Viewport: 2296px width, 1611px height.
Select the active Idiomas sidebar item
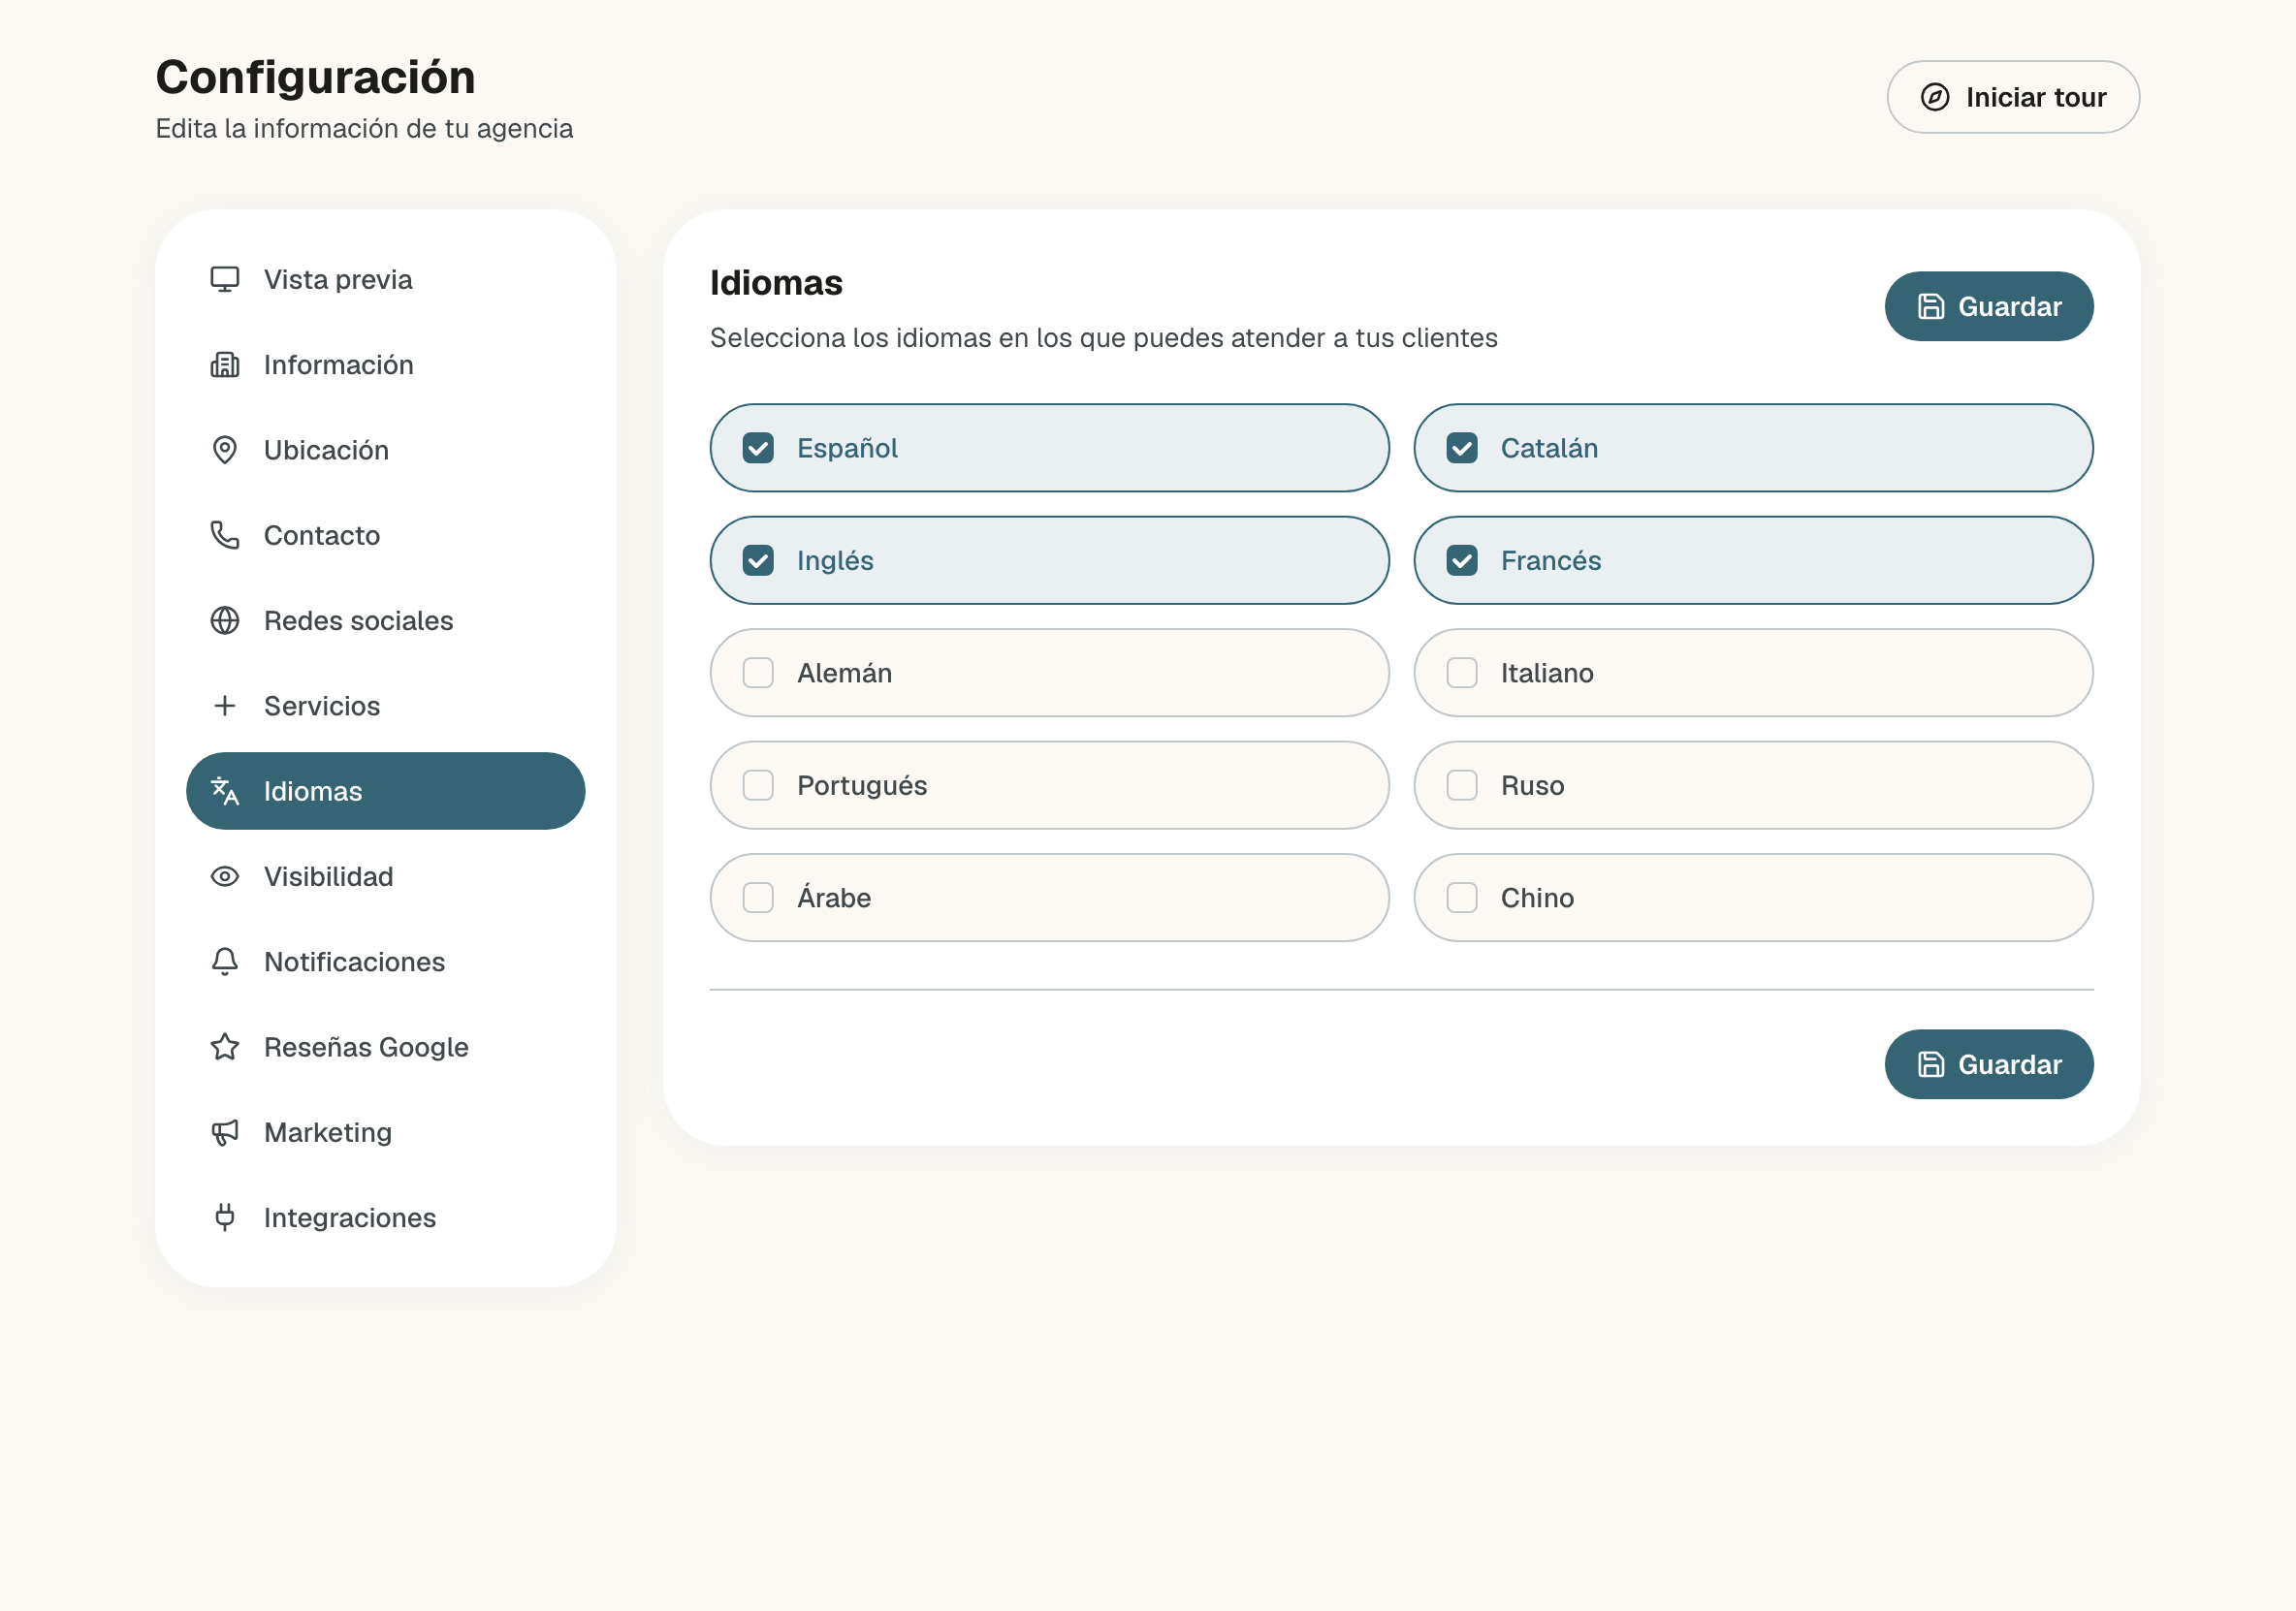tap(385, 791)
